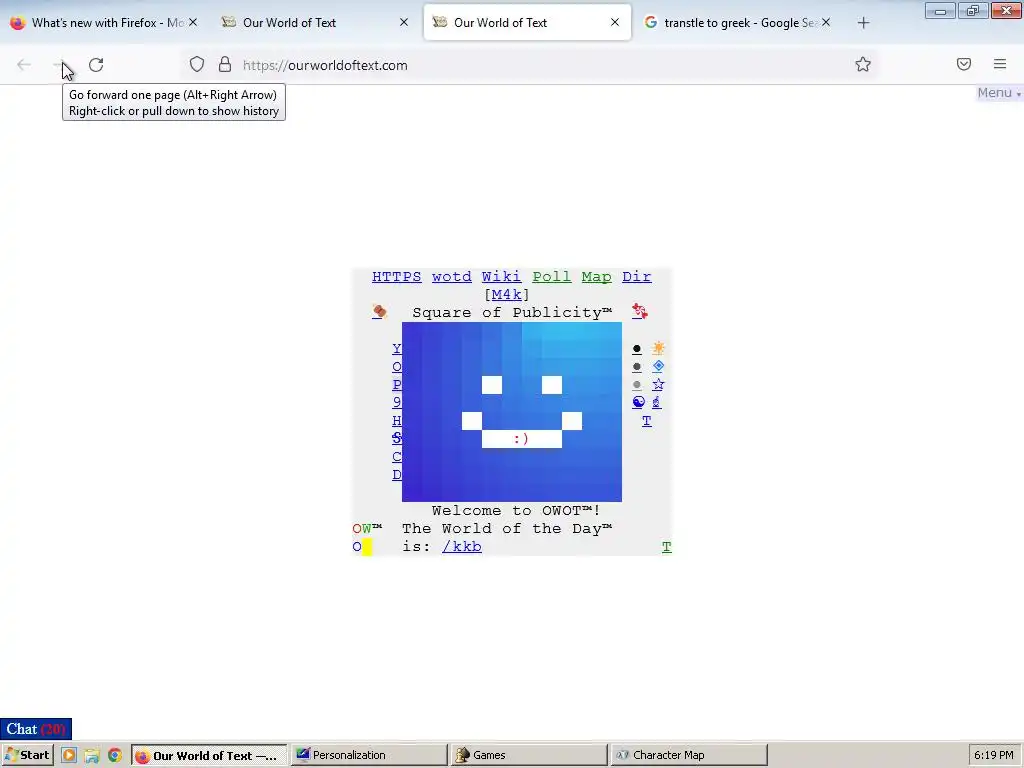1024x768 pixels.
Task: Bookmark this page with the star icon
Action: pyautogui.click(x=863, y=64)
